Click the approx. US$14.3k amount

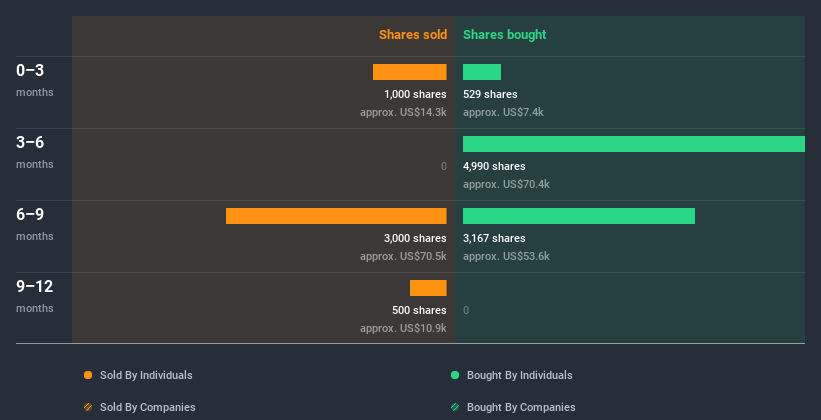(x=403, y=113)
